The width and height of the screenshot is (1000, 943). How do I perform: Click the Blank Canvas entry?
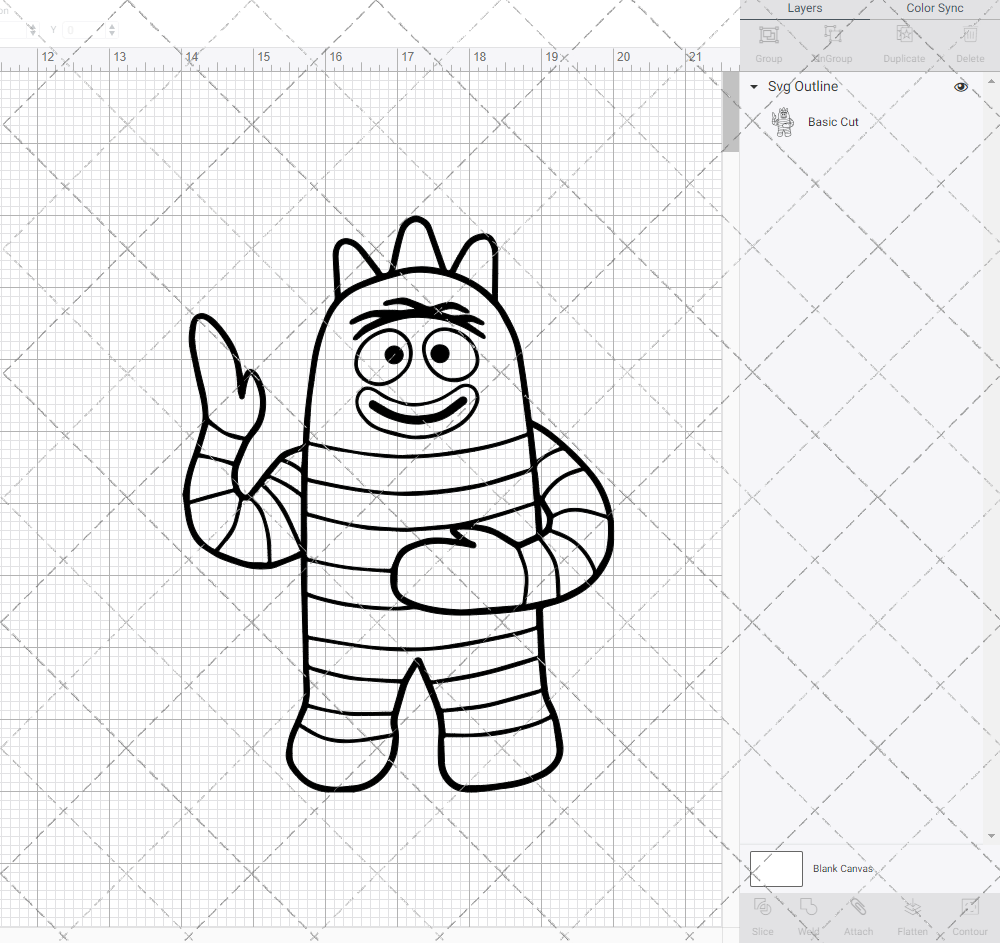click(x=843, y=869)
